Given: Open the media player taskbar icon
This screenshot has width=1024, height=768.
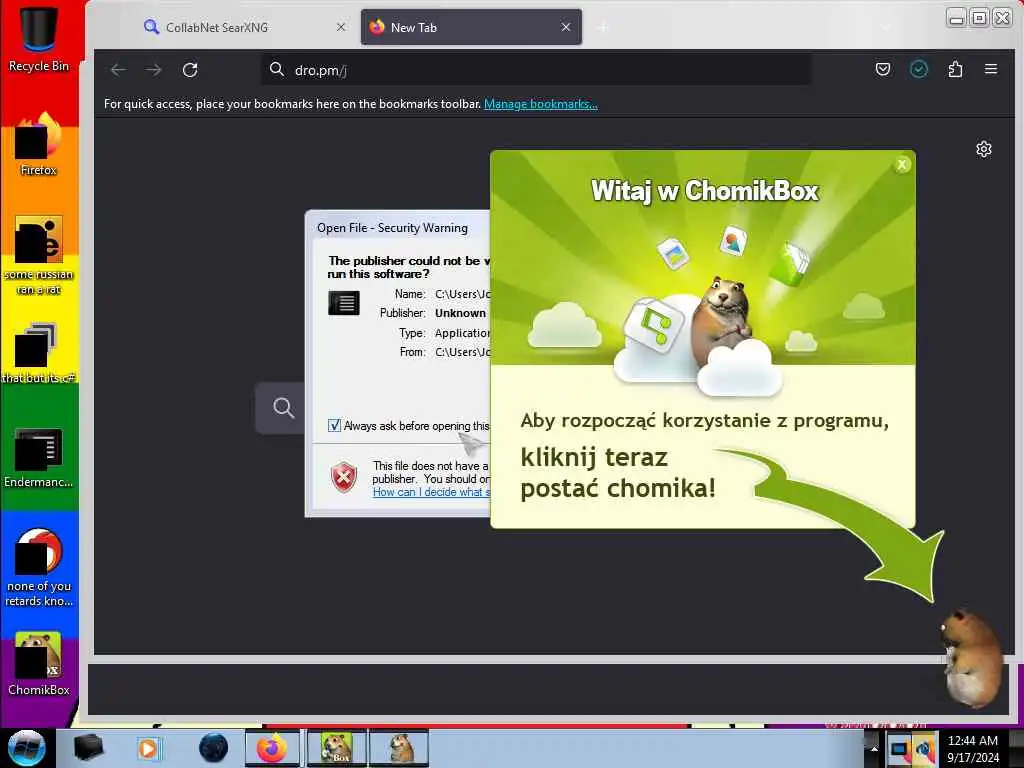Looking at the screenshot, I should point(149,748).
